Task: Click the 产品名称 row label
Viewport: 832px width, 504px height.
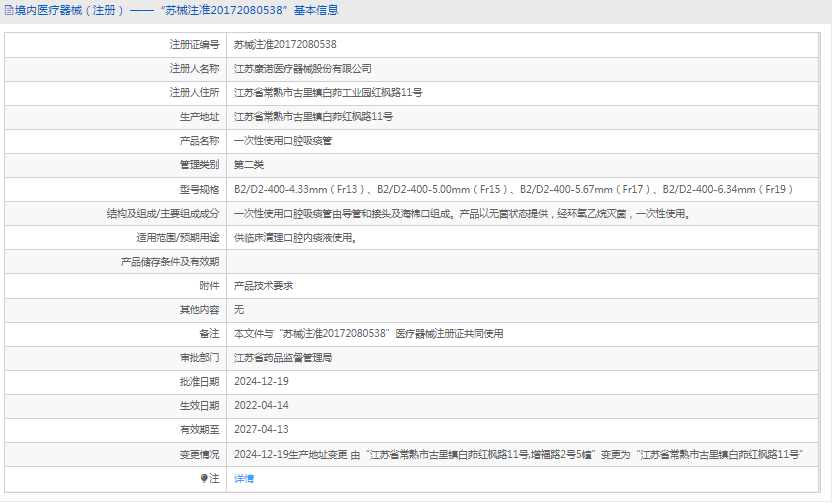Action: pos(200,141)
